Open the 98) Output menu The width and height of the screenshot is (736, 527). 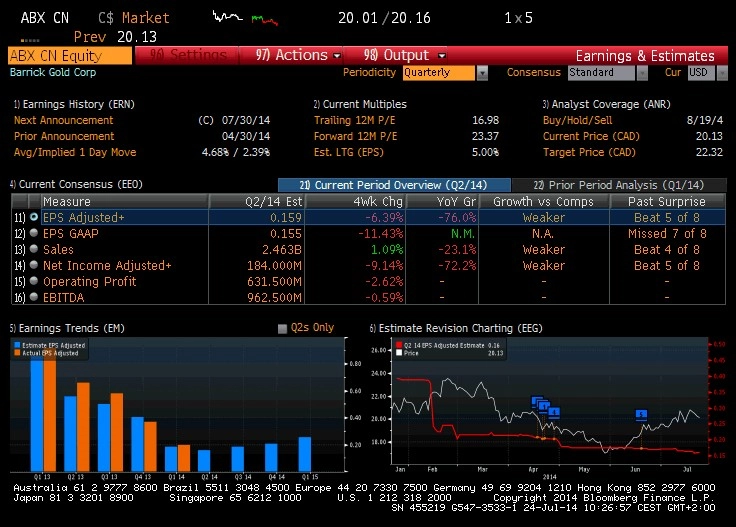tap(395, 55)
